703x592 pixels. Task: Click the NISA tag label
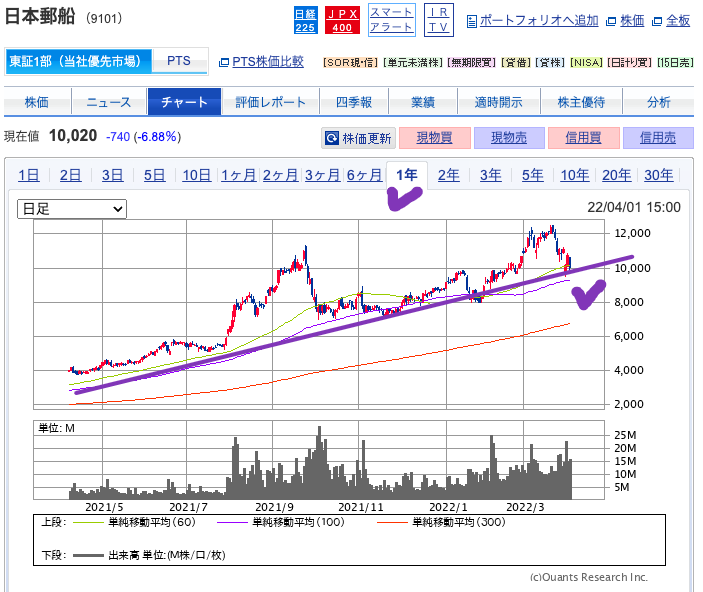586,62
